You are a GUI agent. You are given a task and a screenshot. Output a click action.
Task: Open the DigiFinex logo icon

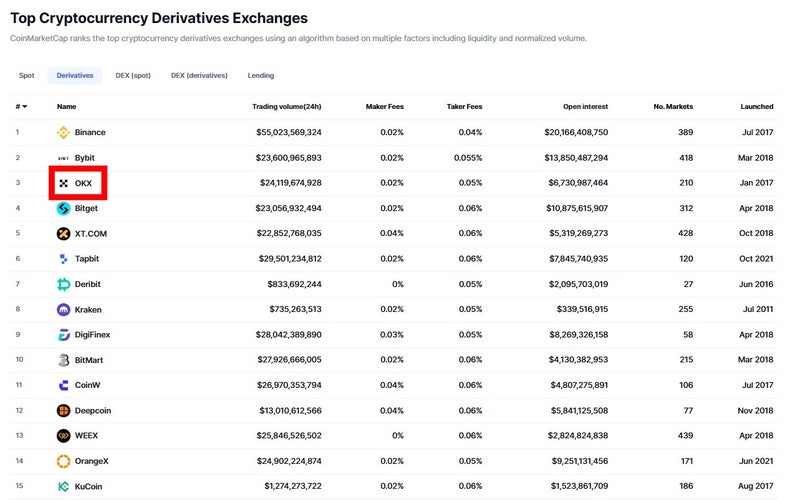pos(63,335)
